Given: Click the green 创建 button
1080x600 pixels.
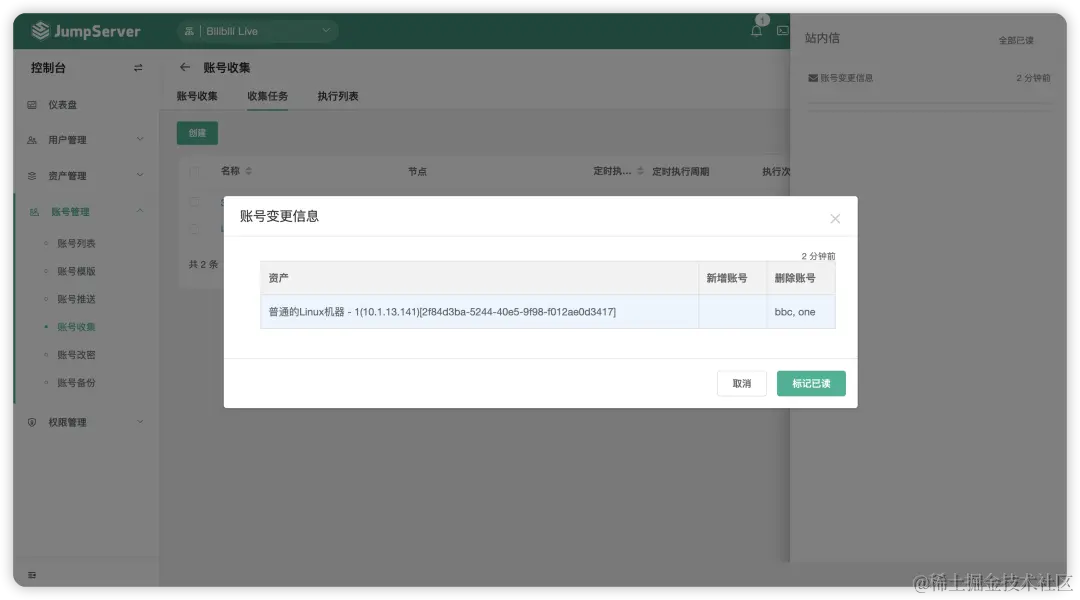Looking at the screenshot, I should point(197,133).
